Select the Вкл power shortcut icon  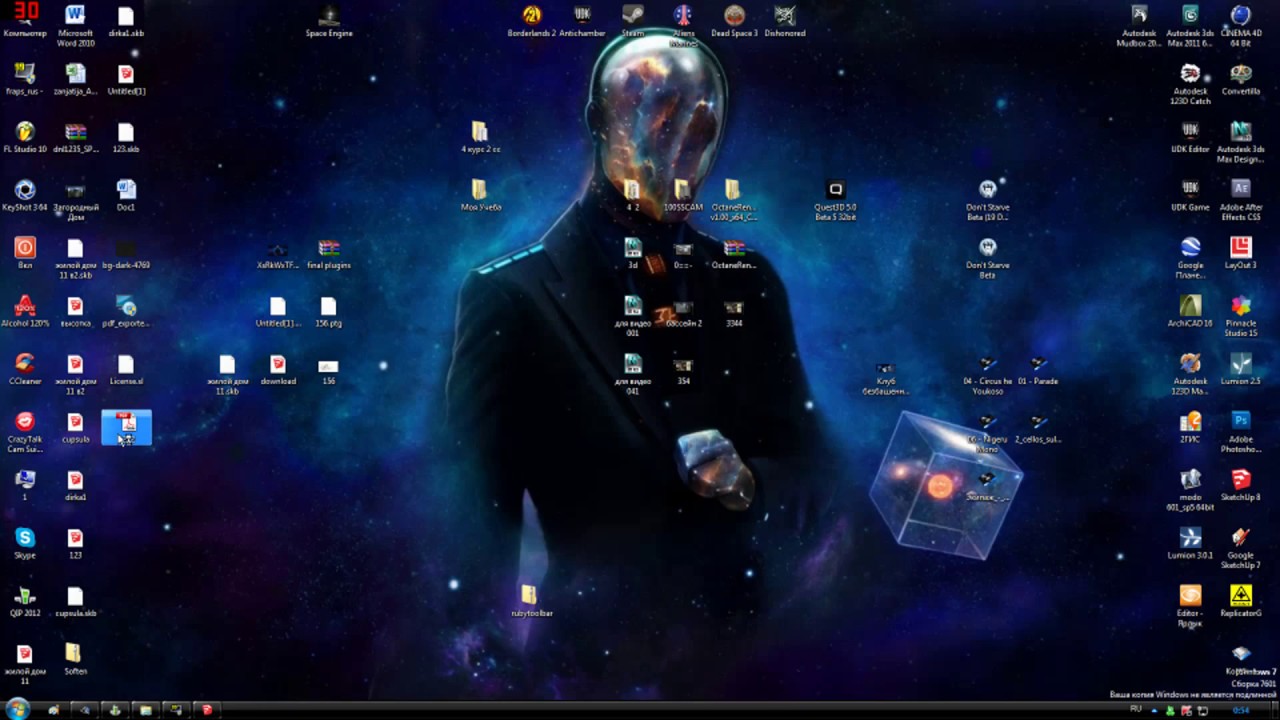tap(25, 252)
